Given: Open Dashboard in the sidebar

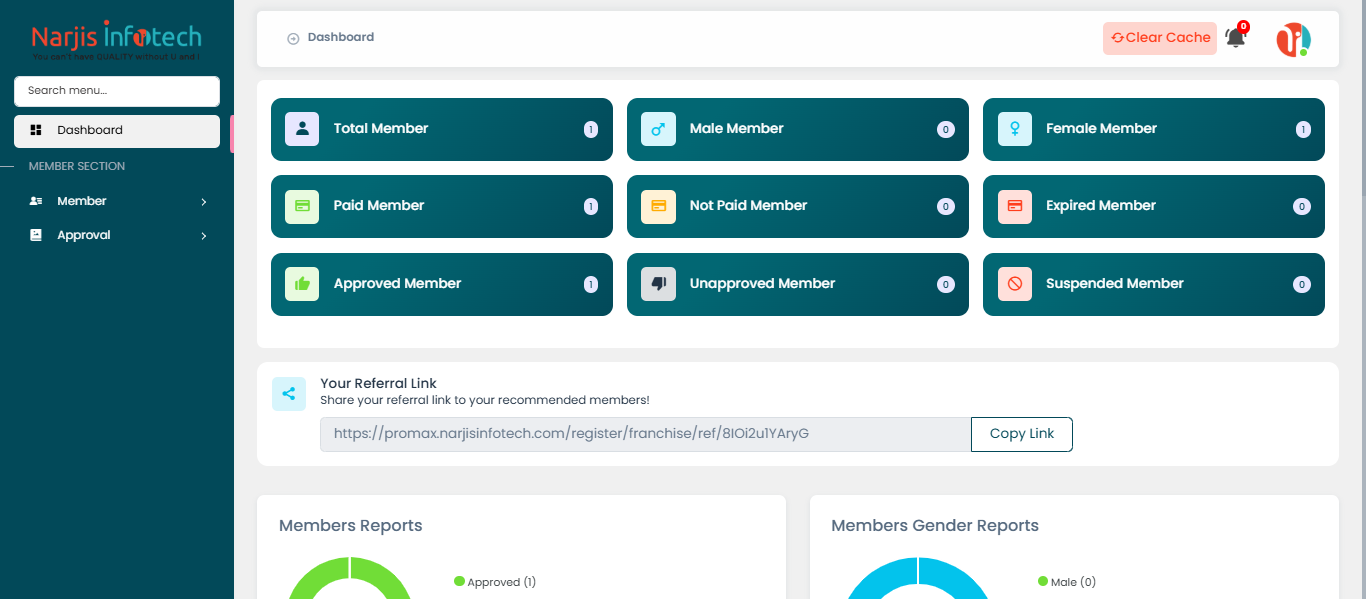Looking at the screenshot, I should pos(117,131).
